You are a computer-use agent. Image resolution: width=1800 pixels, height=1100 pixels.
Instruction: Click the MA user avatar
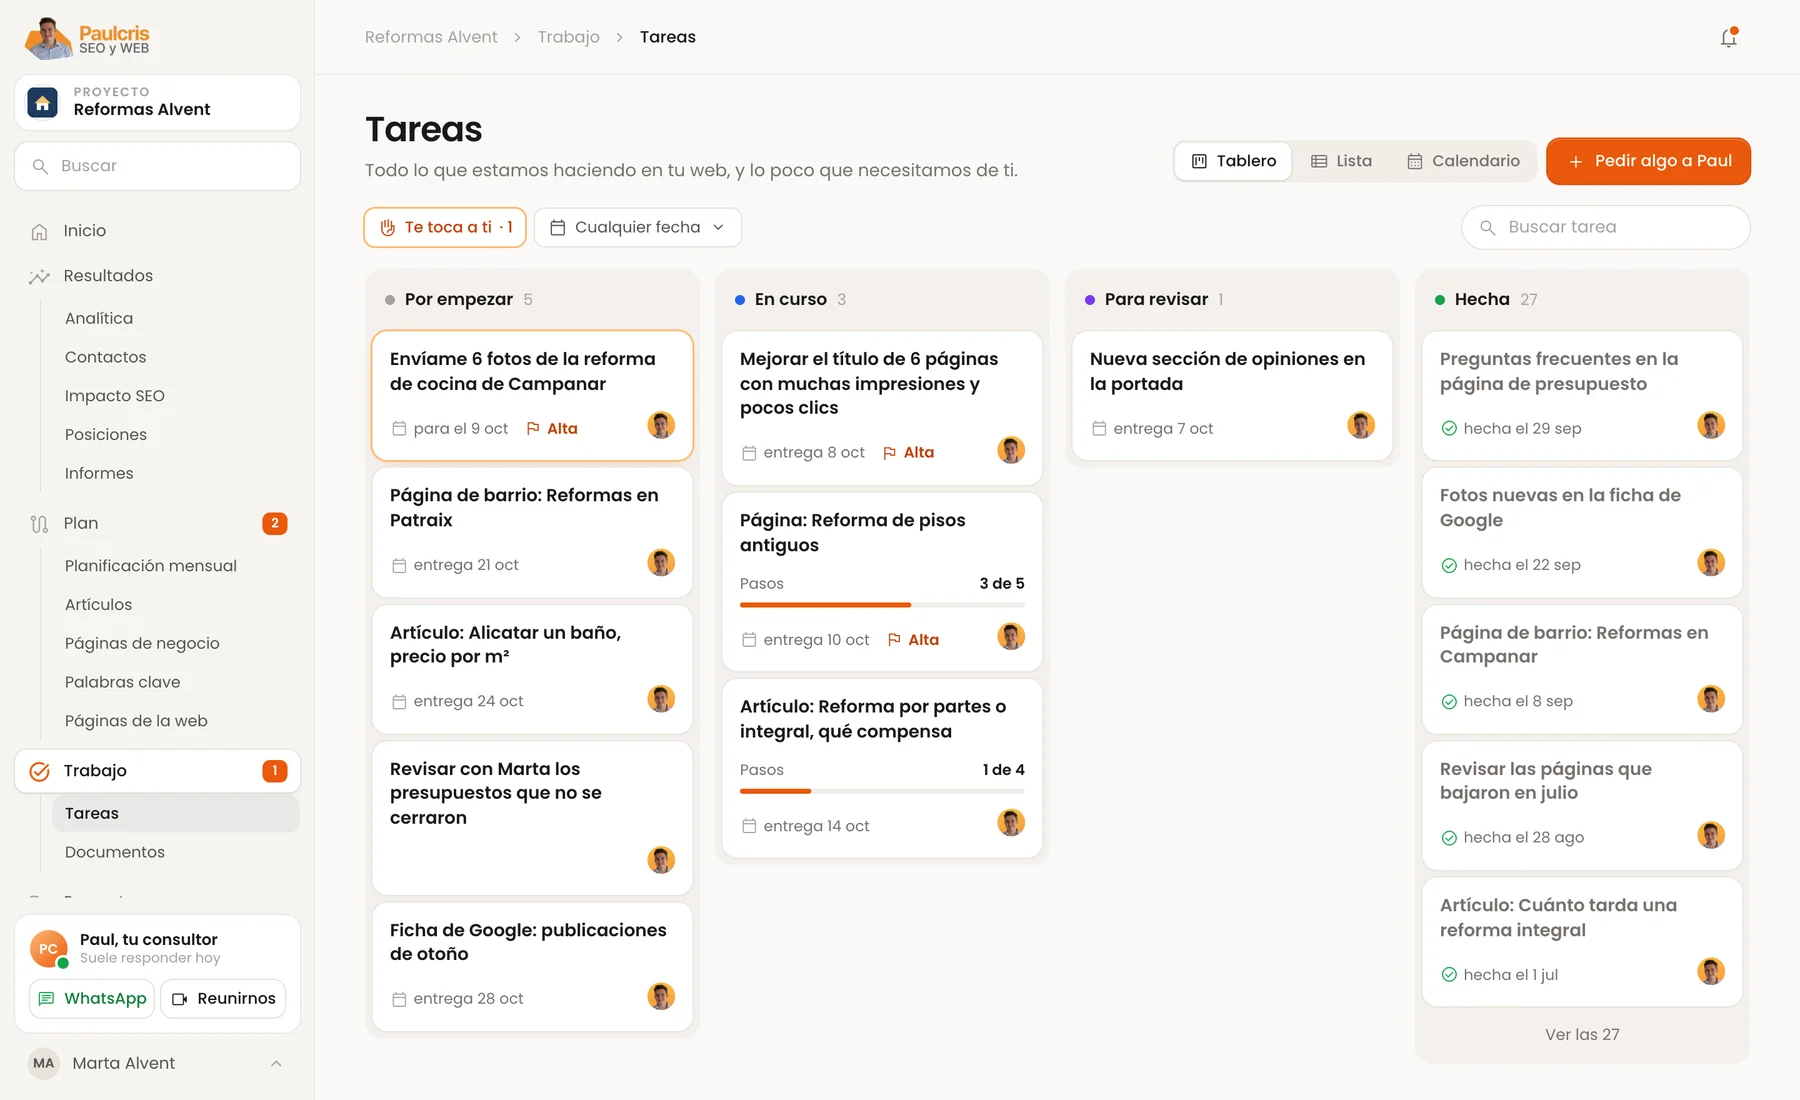(44, 1063)
